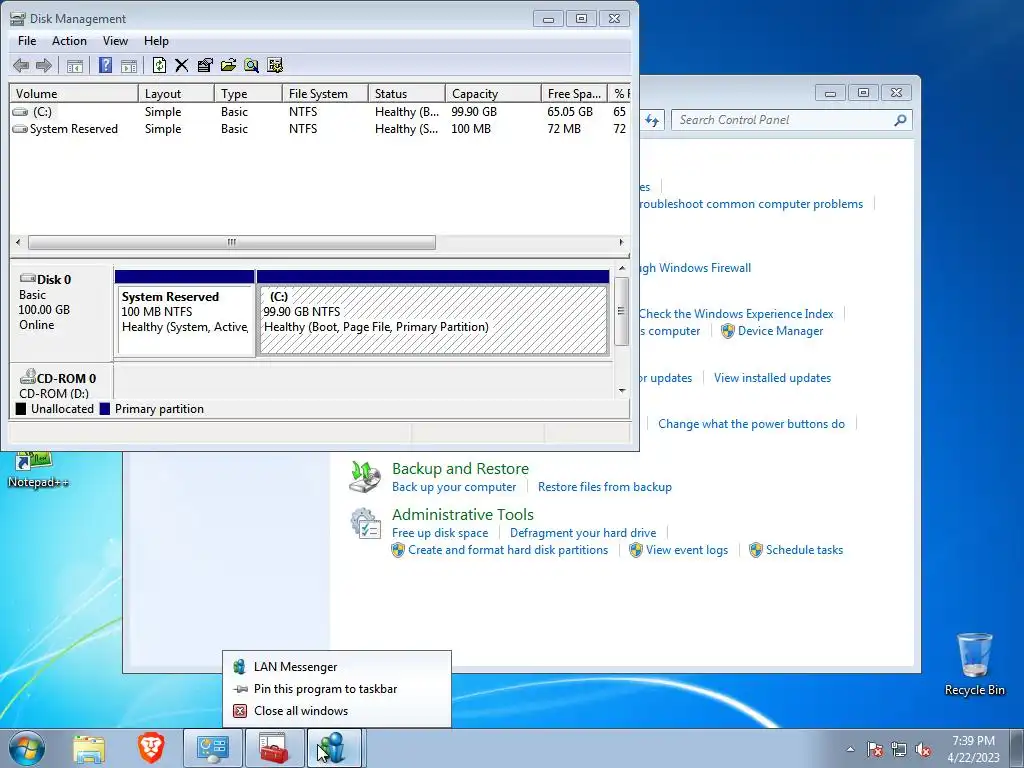Image resolution: width=1024 pixels, height=768 pixels.
Task: Click the Delete X toolbar icon
Action: click(182, 65)
